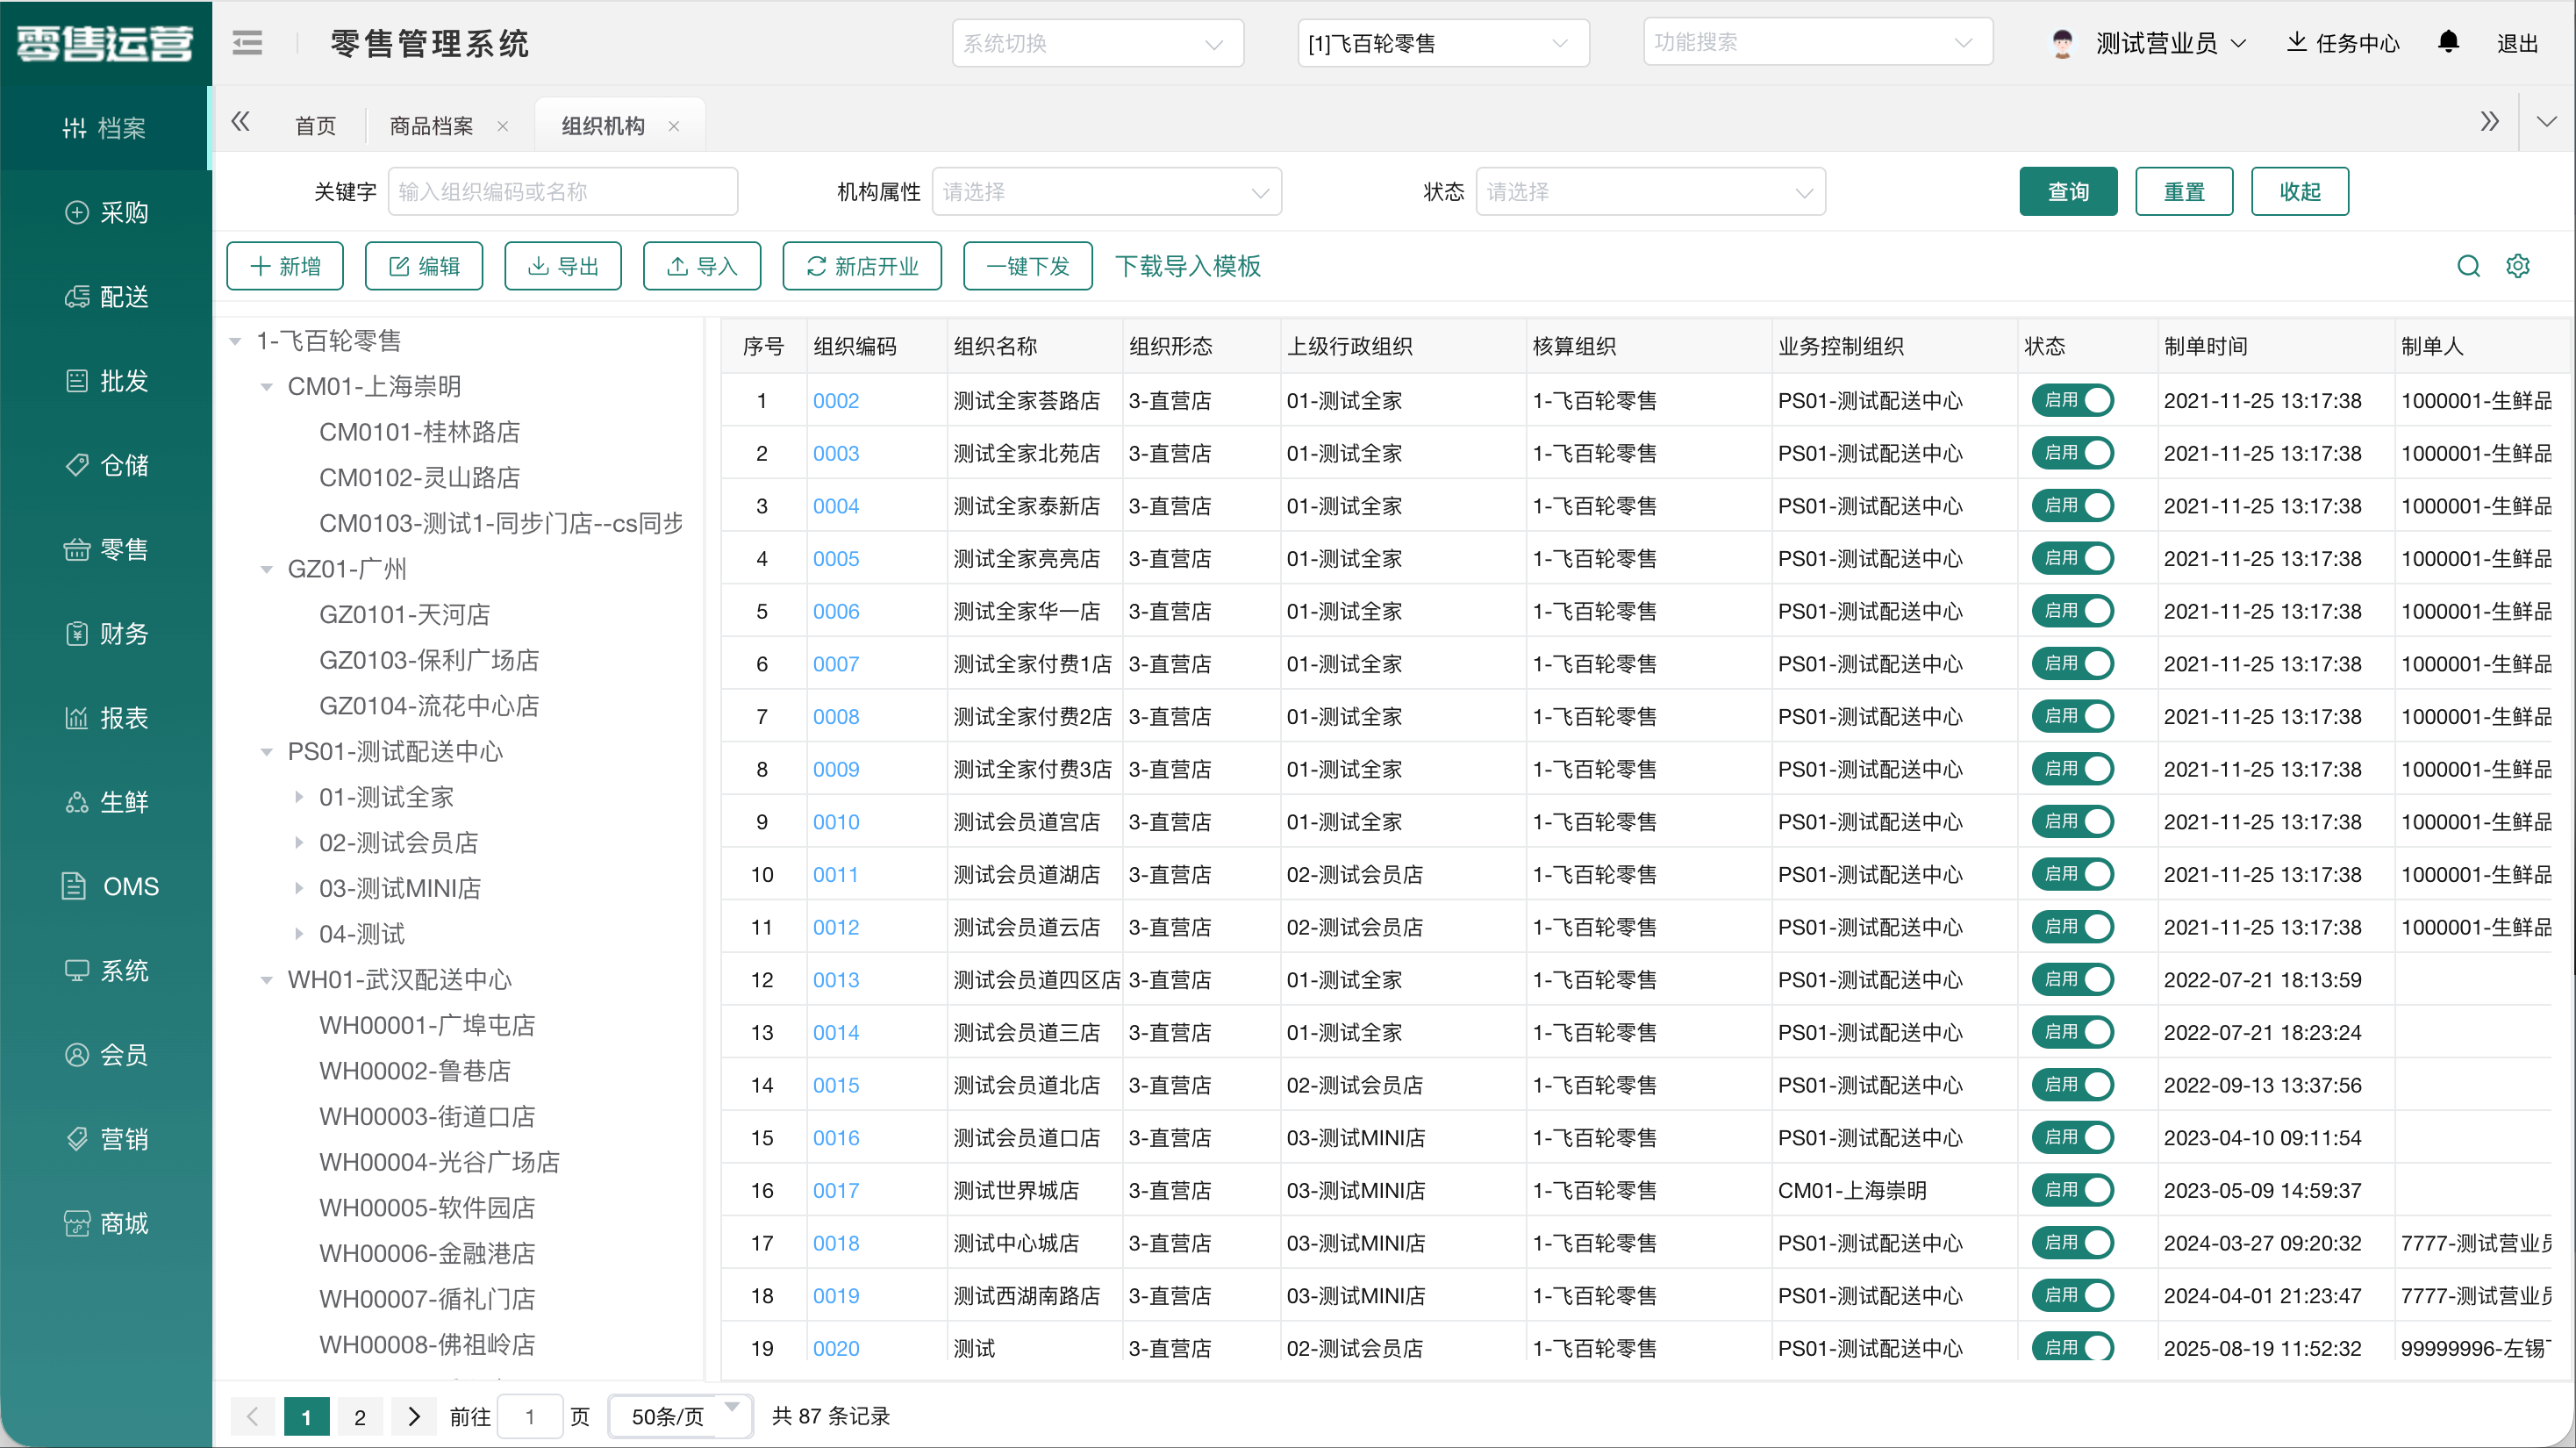
Task: Switch to the 财务 module
Action: [106, 633]
